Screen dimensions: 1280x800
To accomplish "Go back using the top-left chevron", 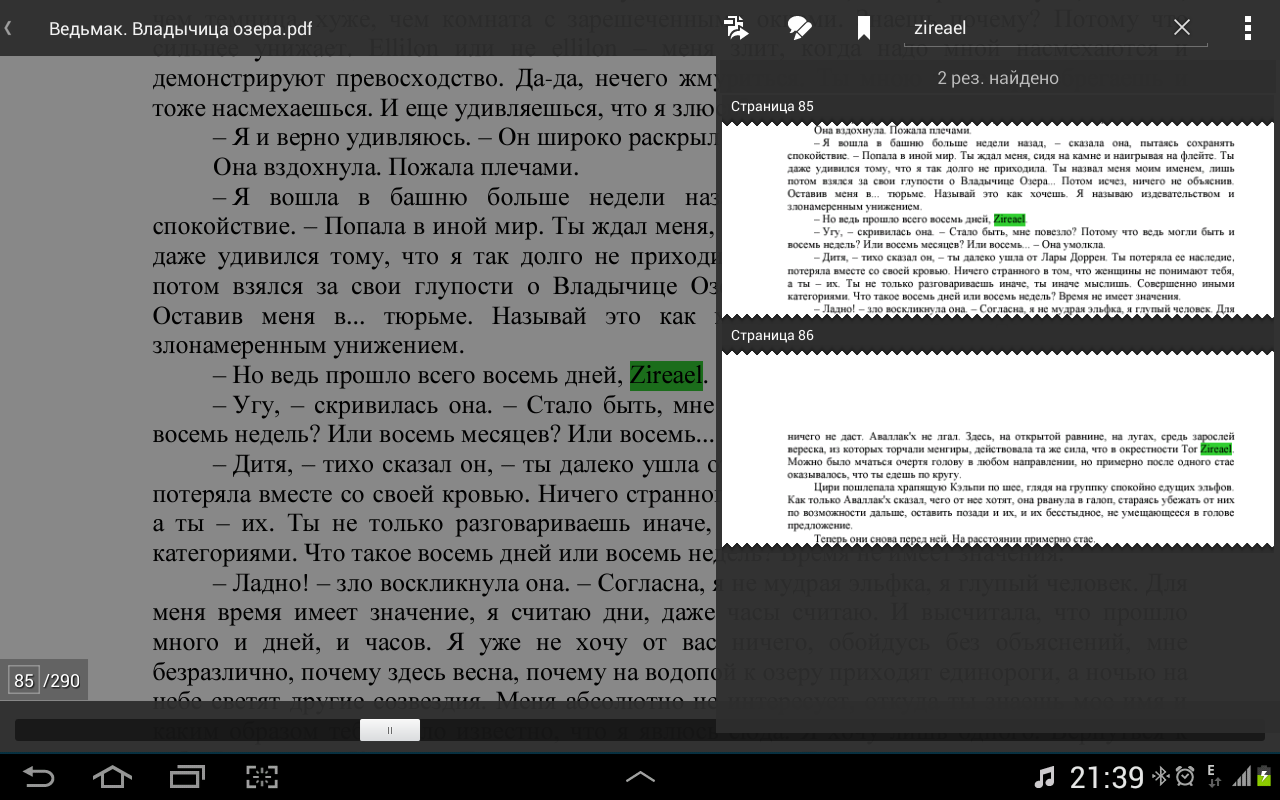I will pos(9,28).
